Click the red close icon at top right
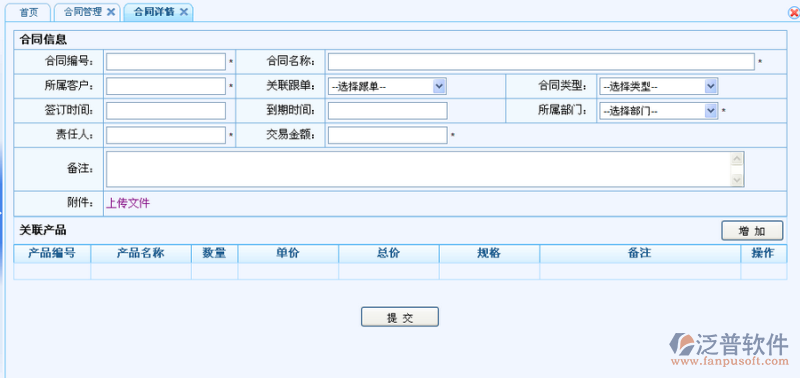Screen dimensions: 800x378 click(794, 14)
